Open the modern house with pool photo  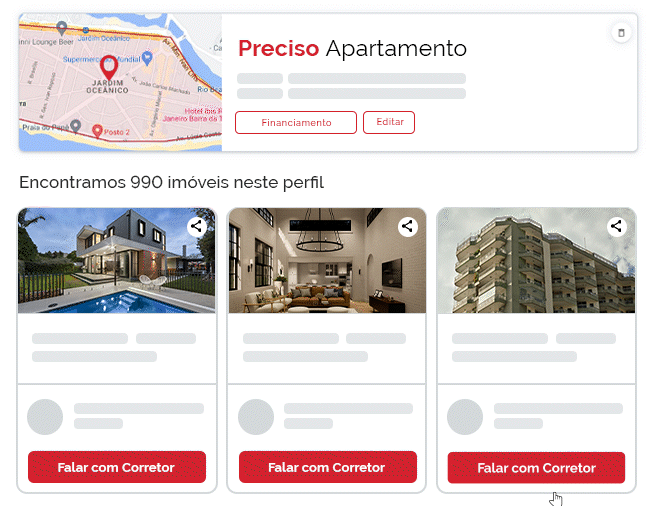117,261
